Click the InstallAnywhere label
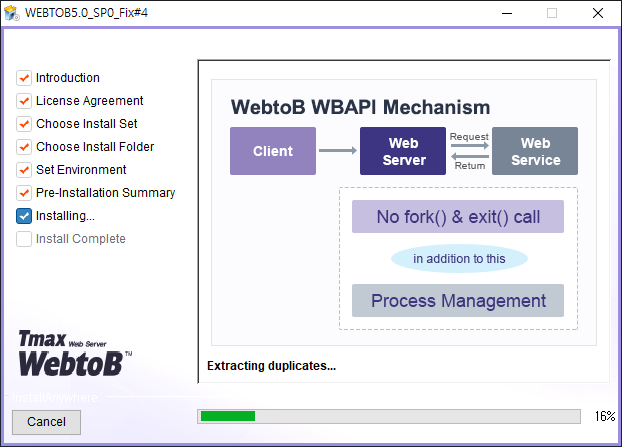This screenshot has height=447, width=622. pyautogui.click(x=55, y=397)
